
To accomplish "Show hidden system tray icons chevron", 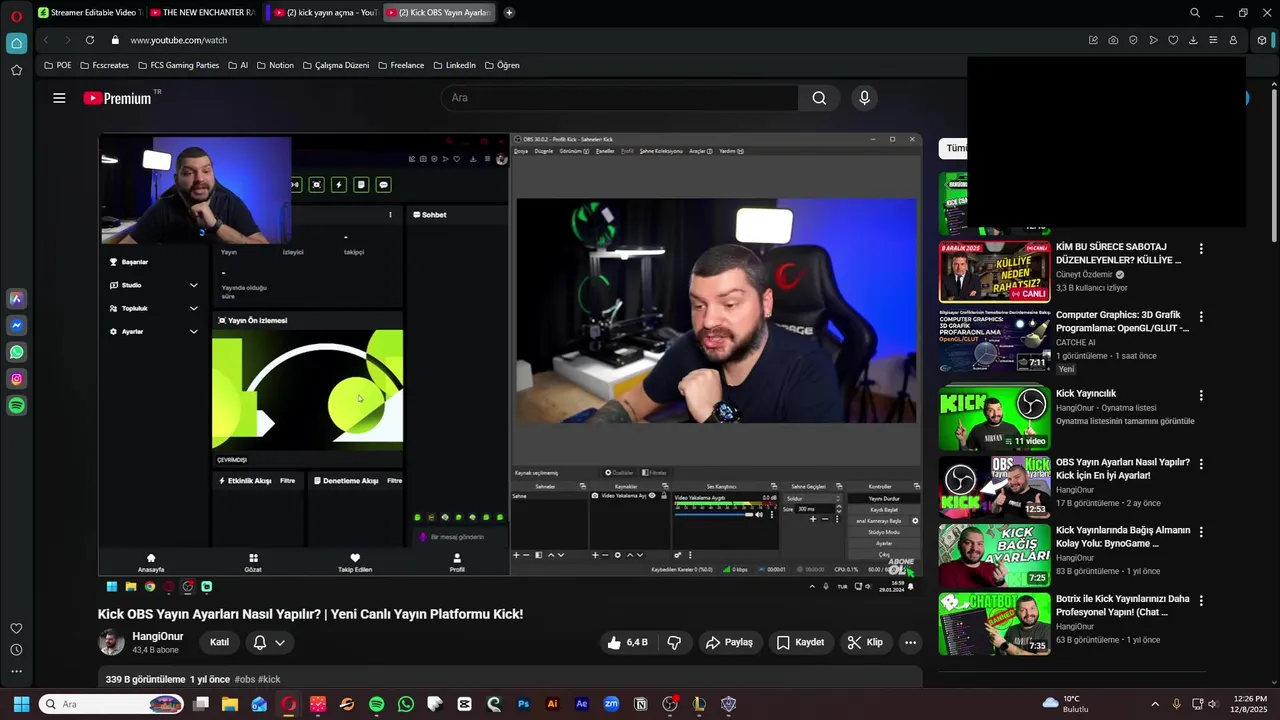I will click(x=1155, y=704).
